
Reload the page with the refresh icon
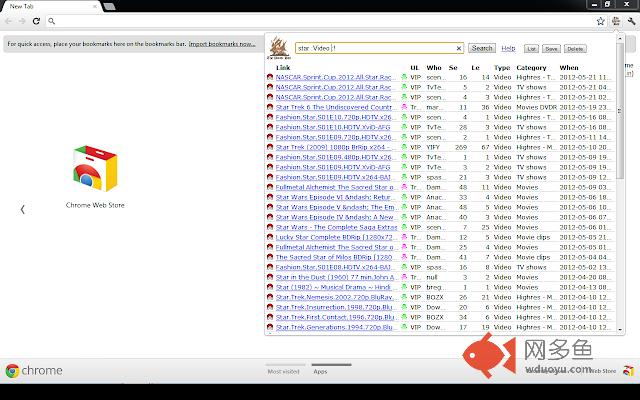pyautogui.click(x=36, y=21)
